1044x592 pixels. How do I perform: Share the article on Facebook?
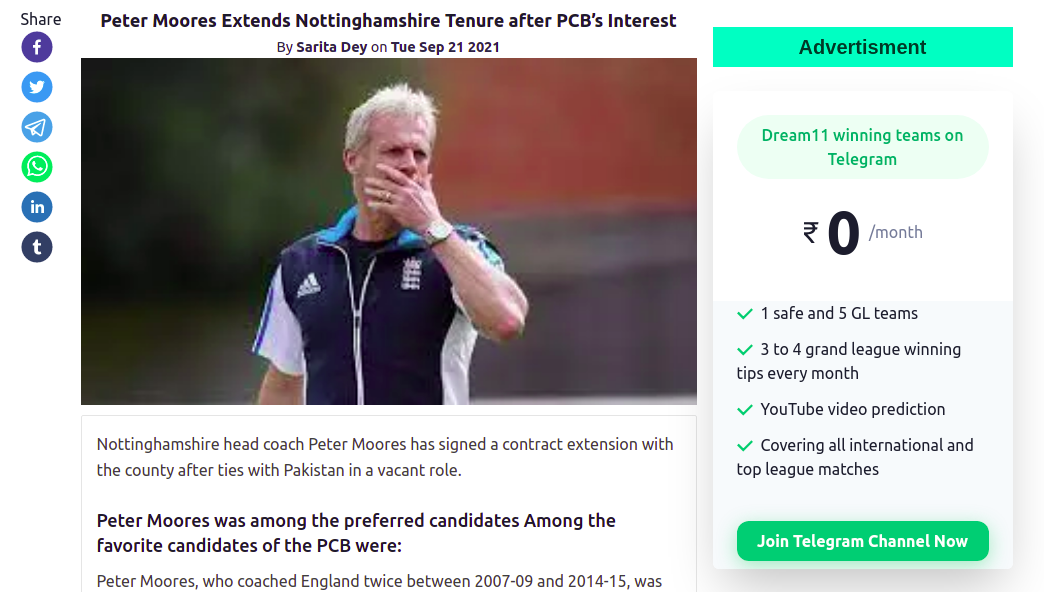[x=37, y=47]
